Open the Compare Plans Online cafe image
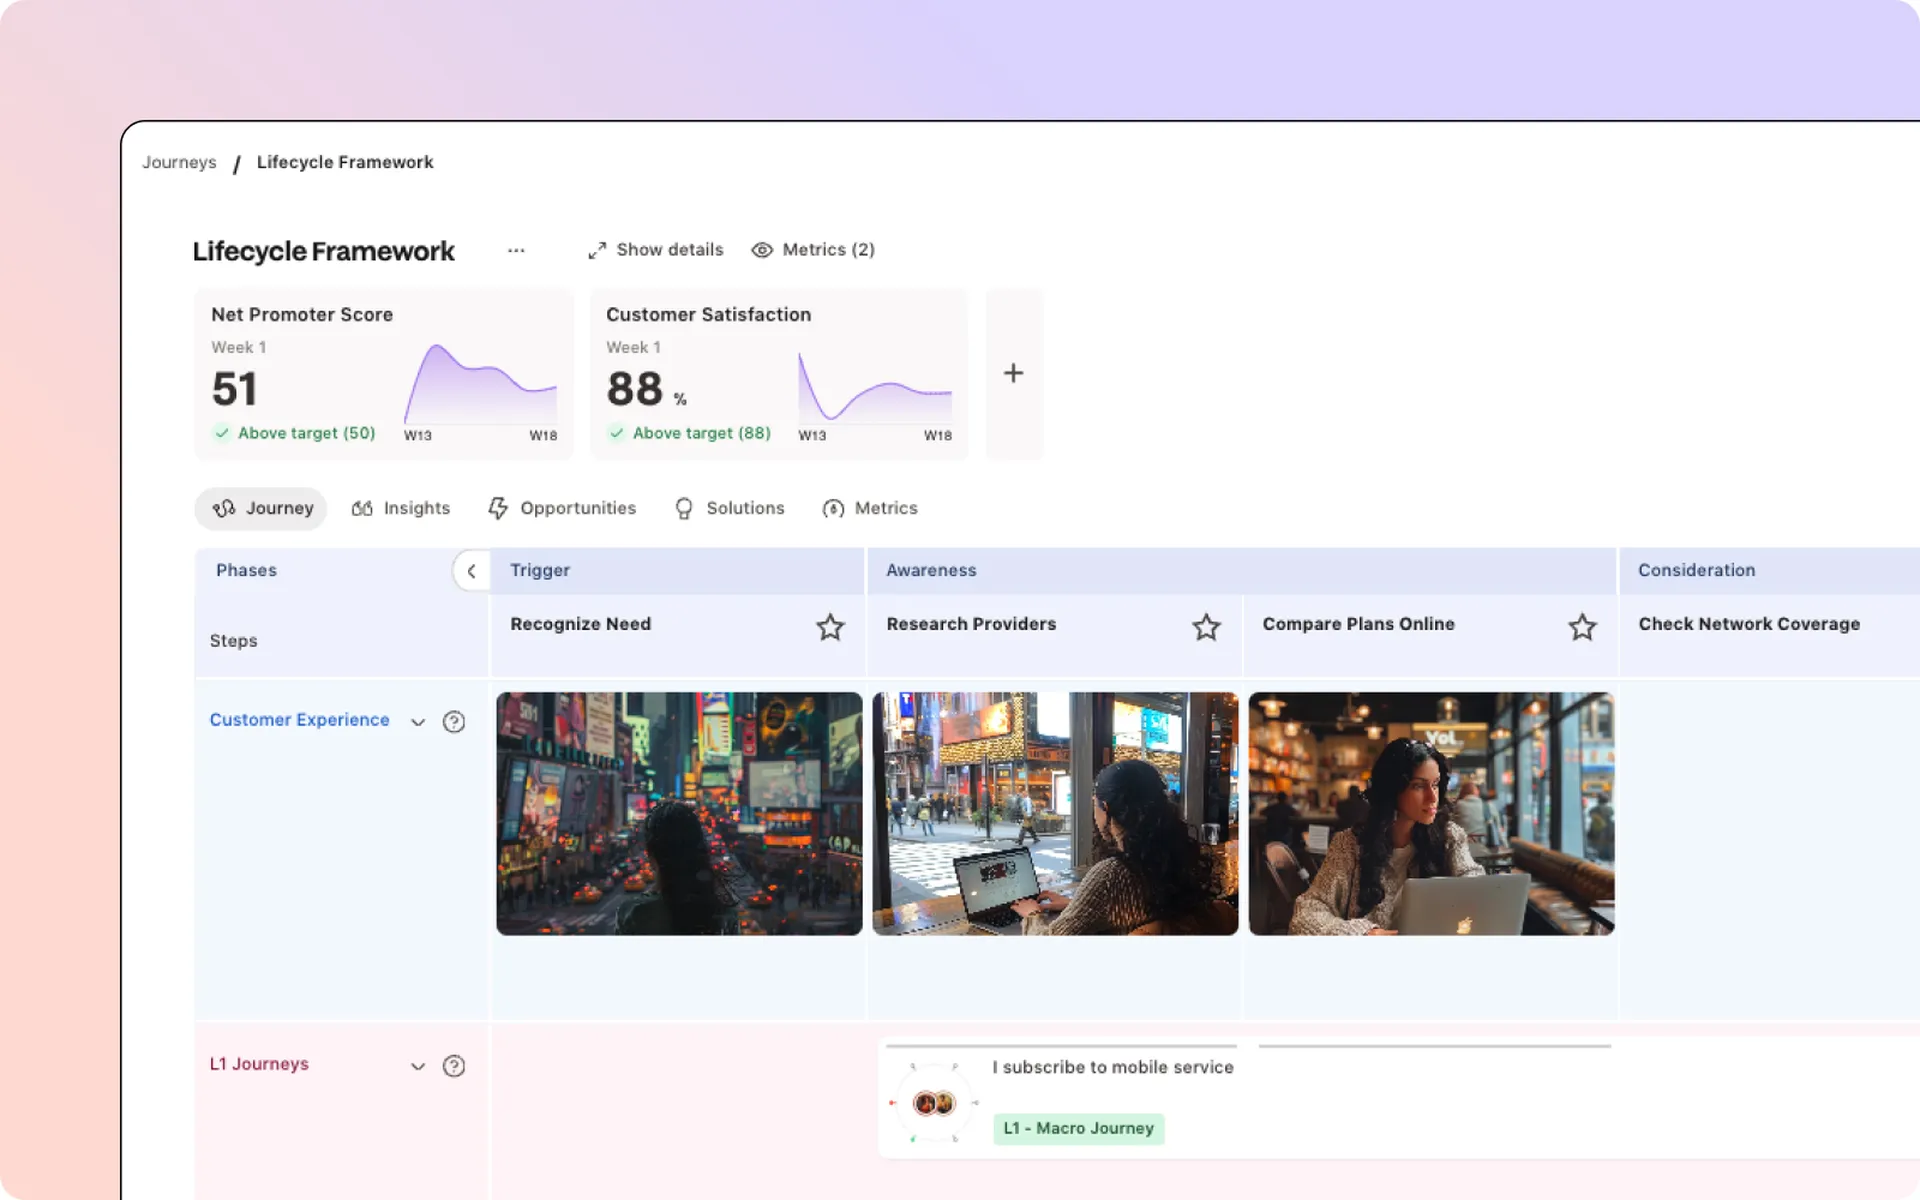Image resolution: width=1920 pixels, height=1200 pixels. (1431, 814)
